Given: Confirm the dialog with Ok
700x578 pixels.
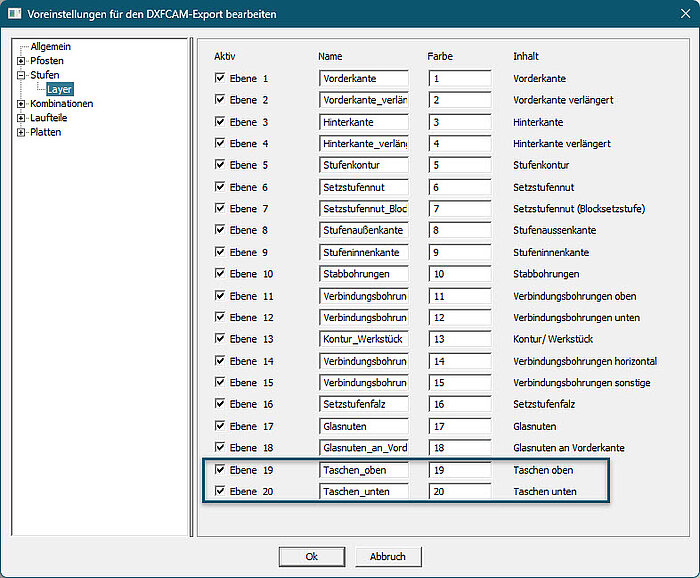Looking at the screenshot, I should tap(312, 557).
